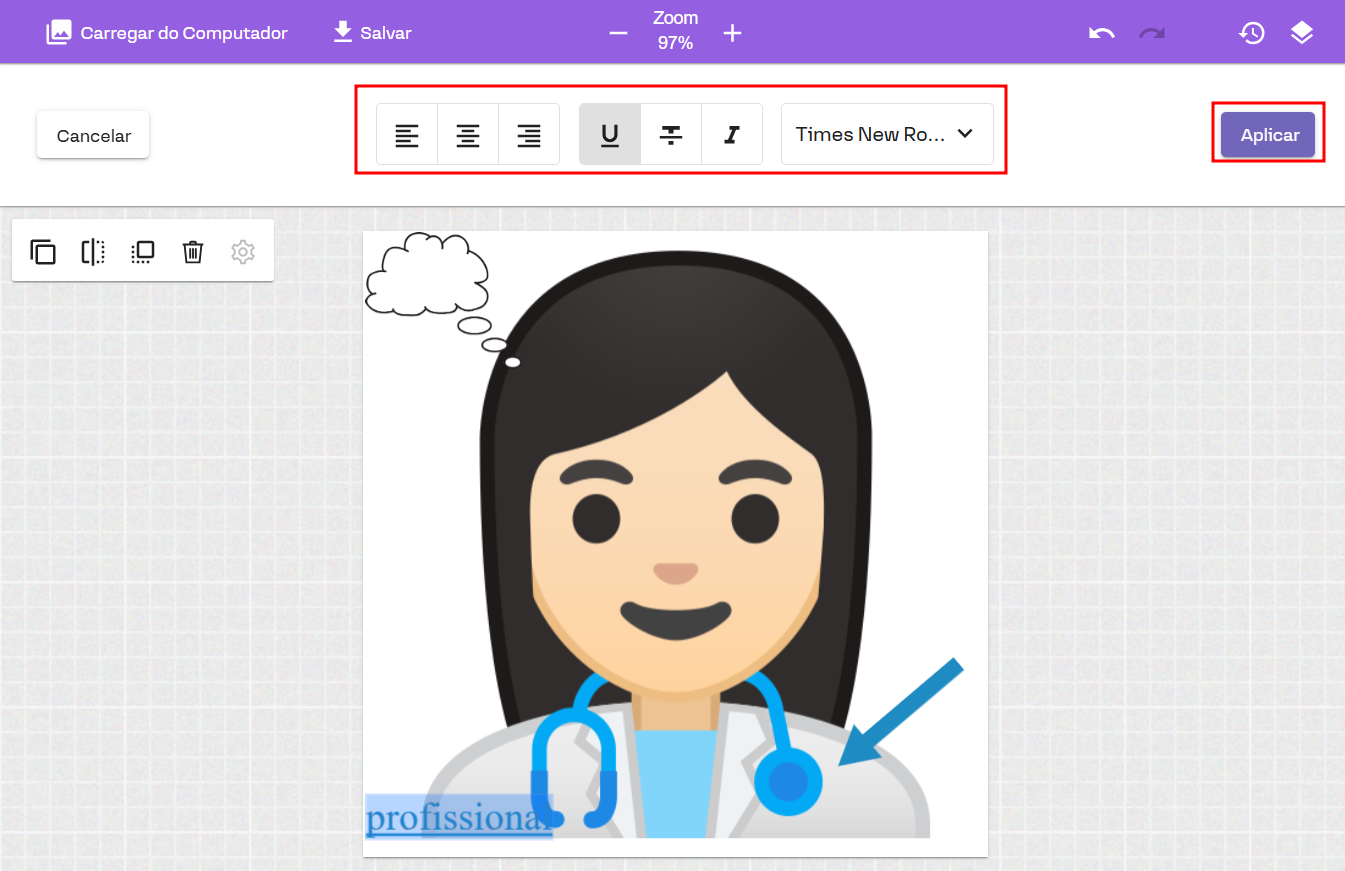Center align the text
Screen dimensions: 1345x871
click(x=468, y=135)
